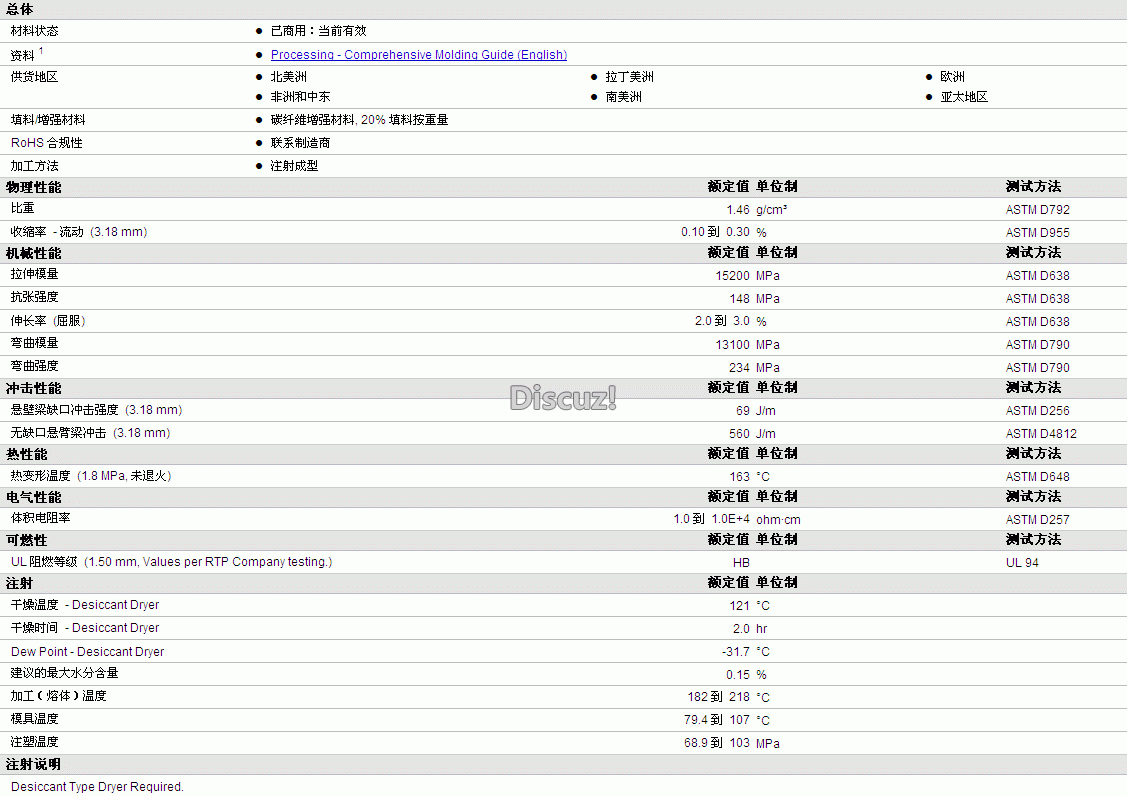
Task: Click the 总体 section header
Action: point(19,9)
